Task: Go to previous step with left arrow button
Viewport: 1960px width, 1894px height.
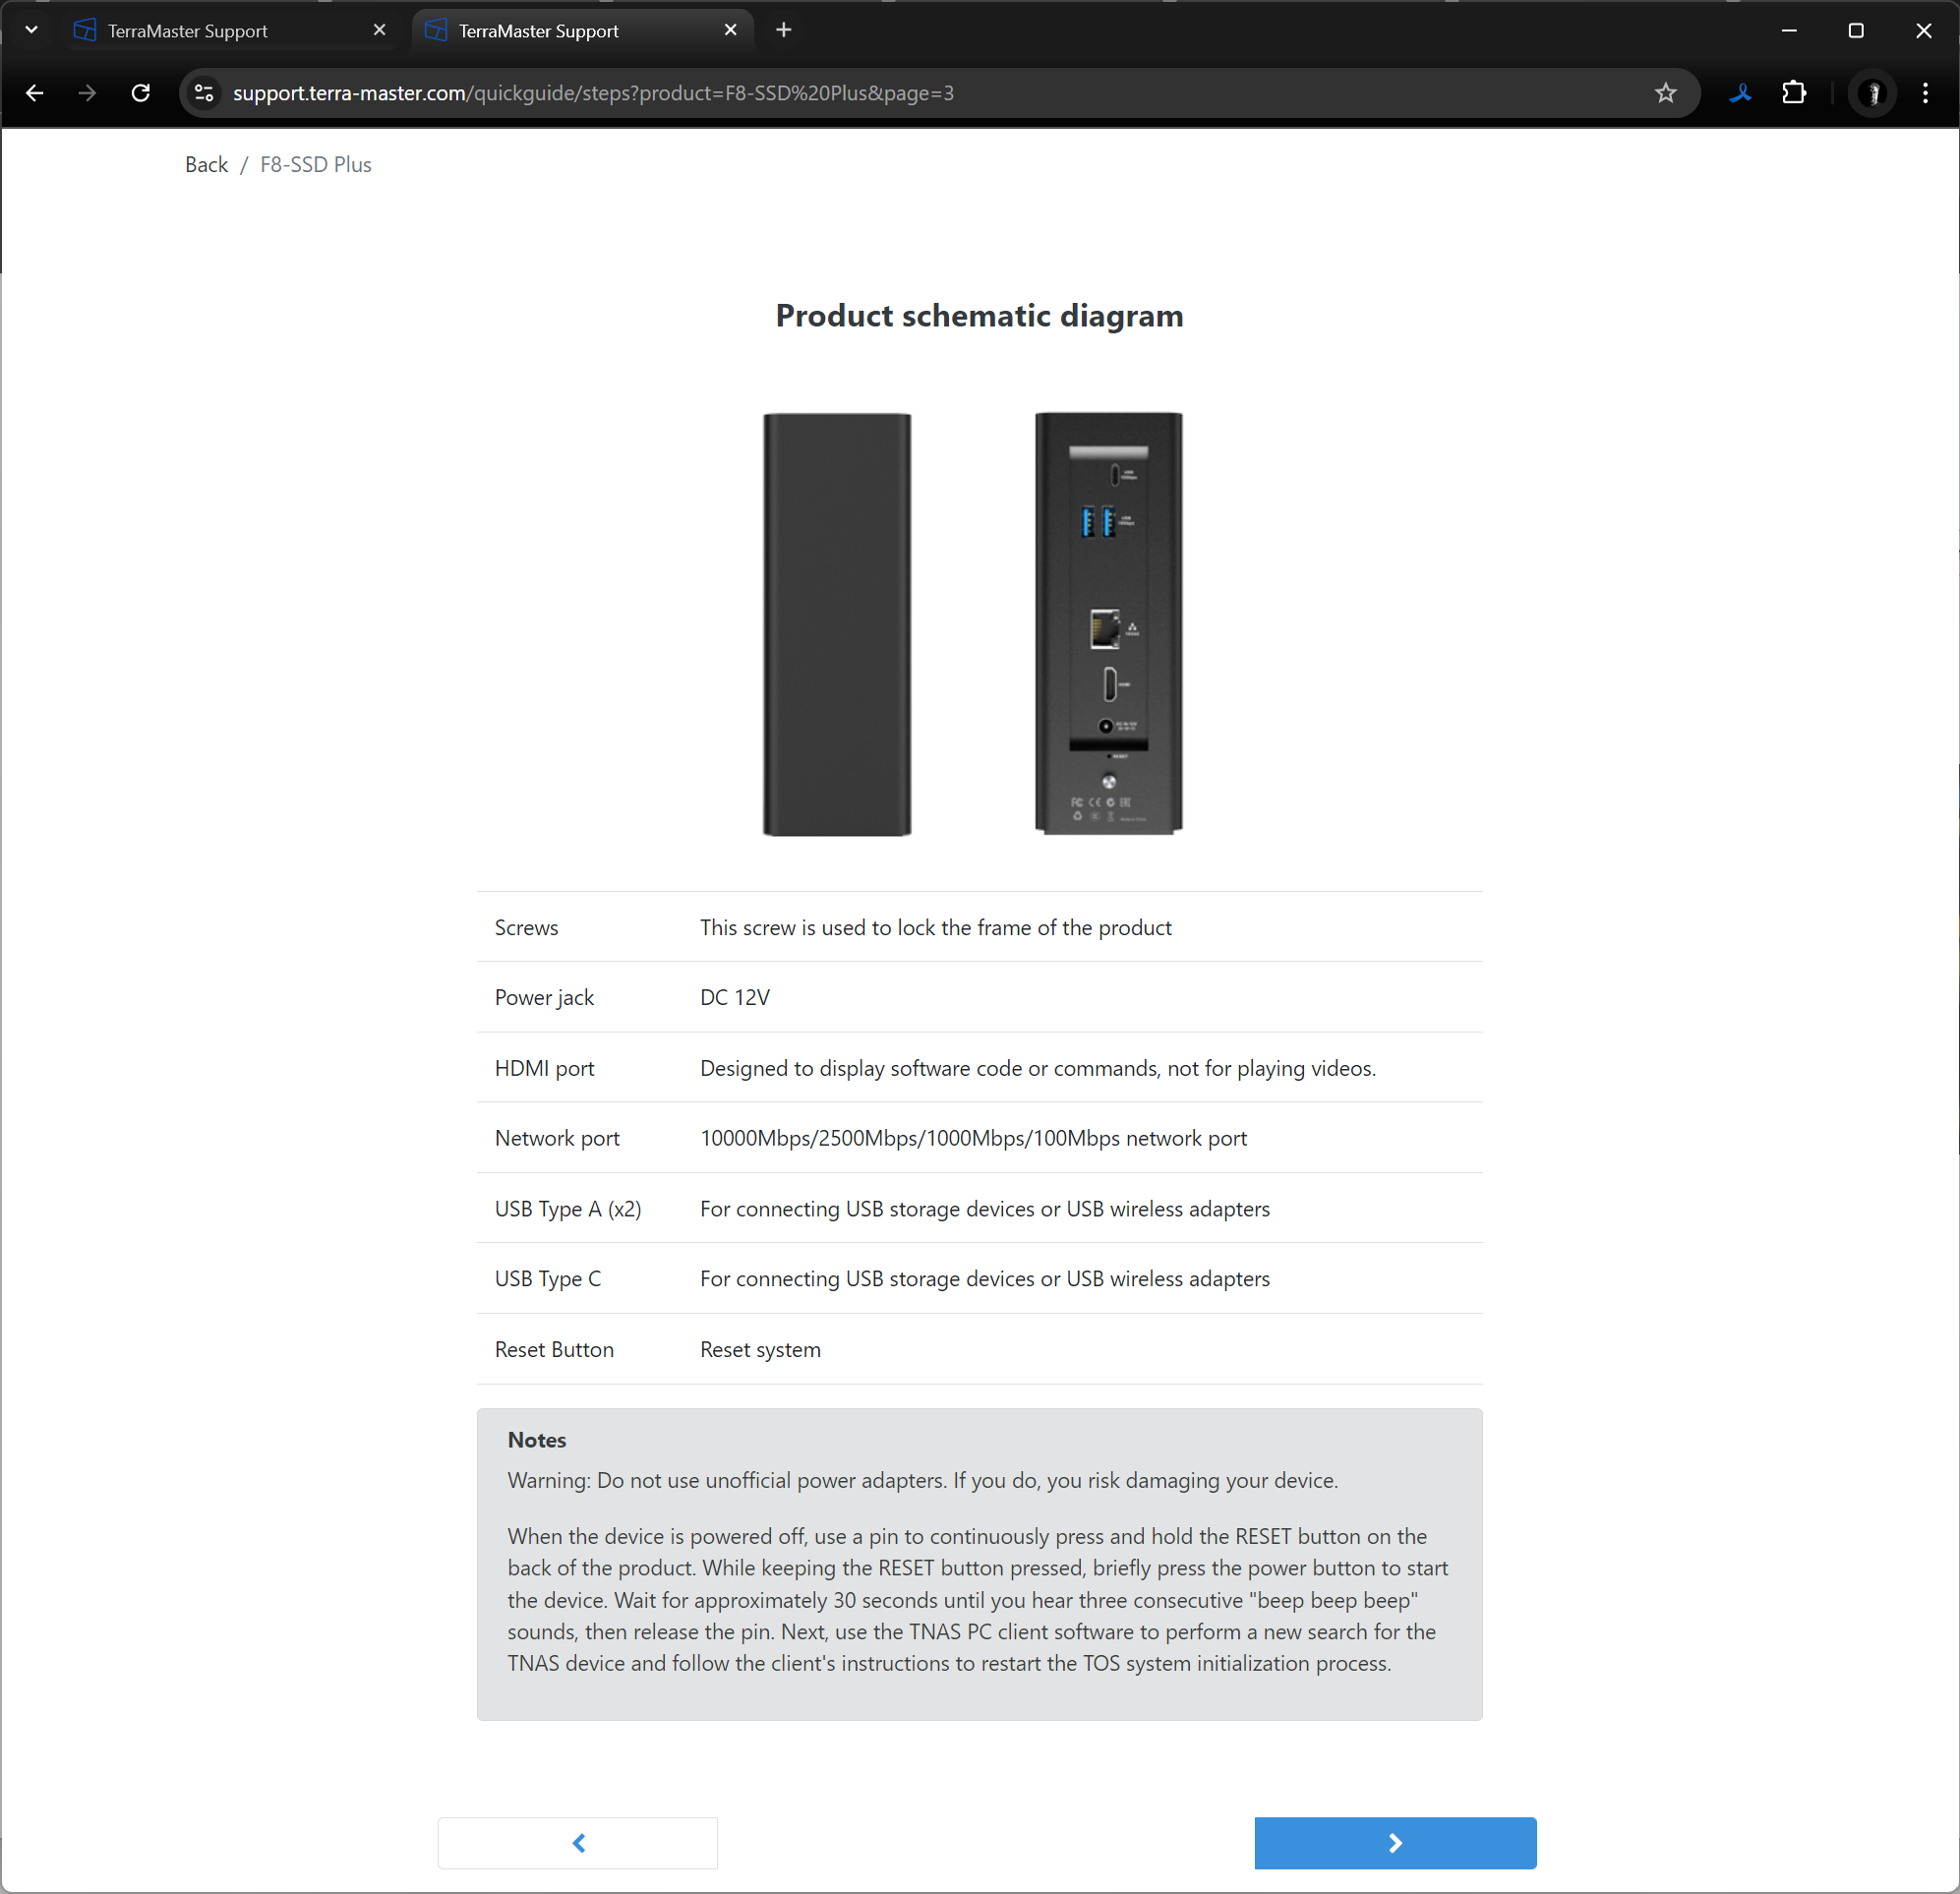Action: pos(578,1842)
